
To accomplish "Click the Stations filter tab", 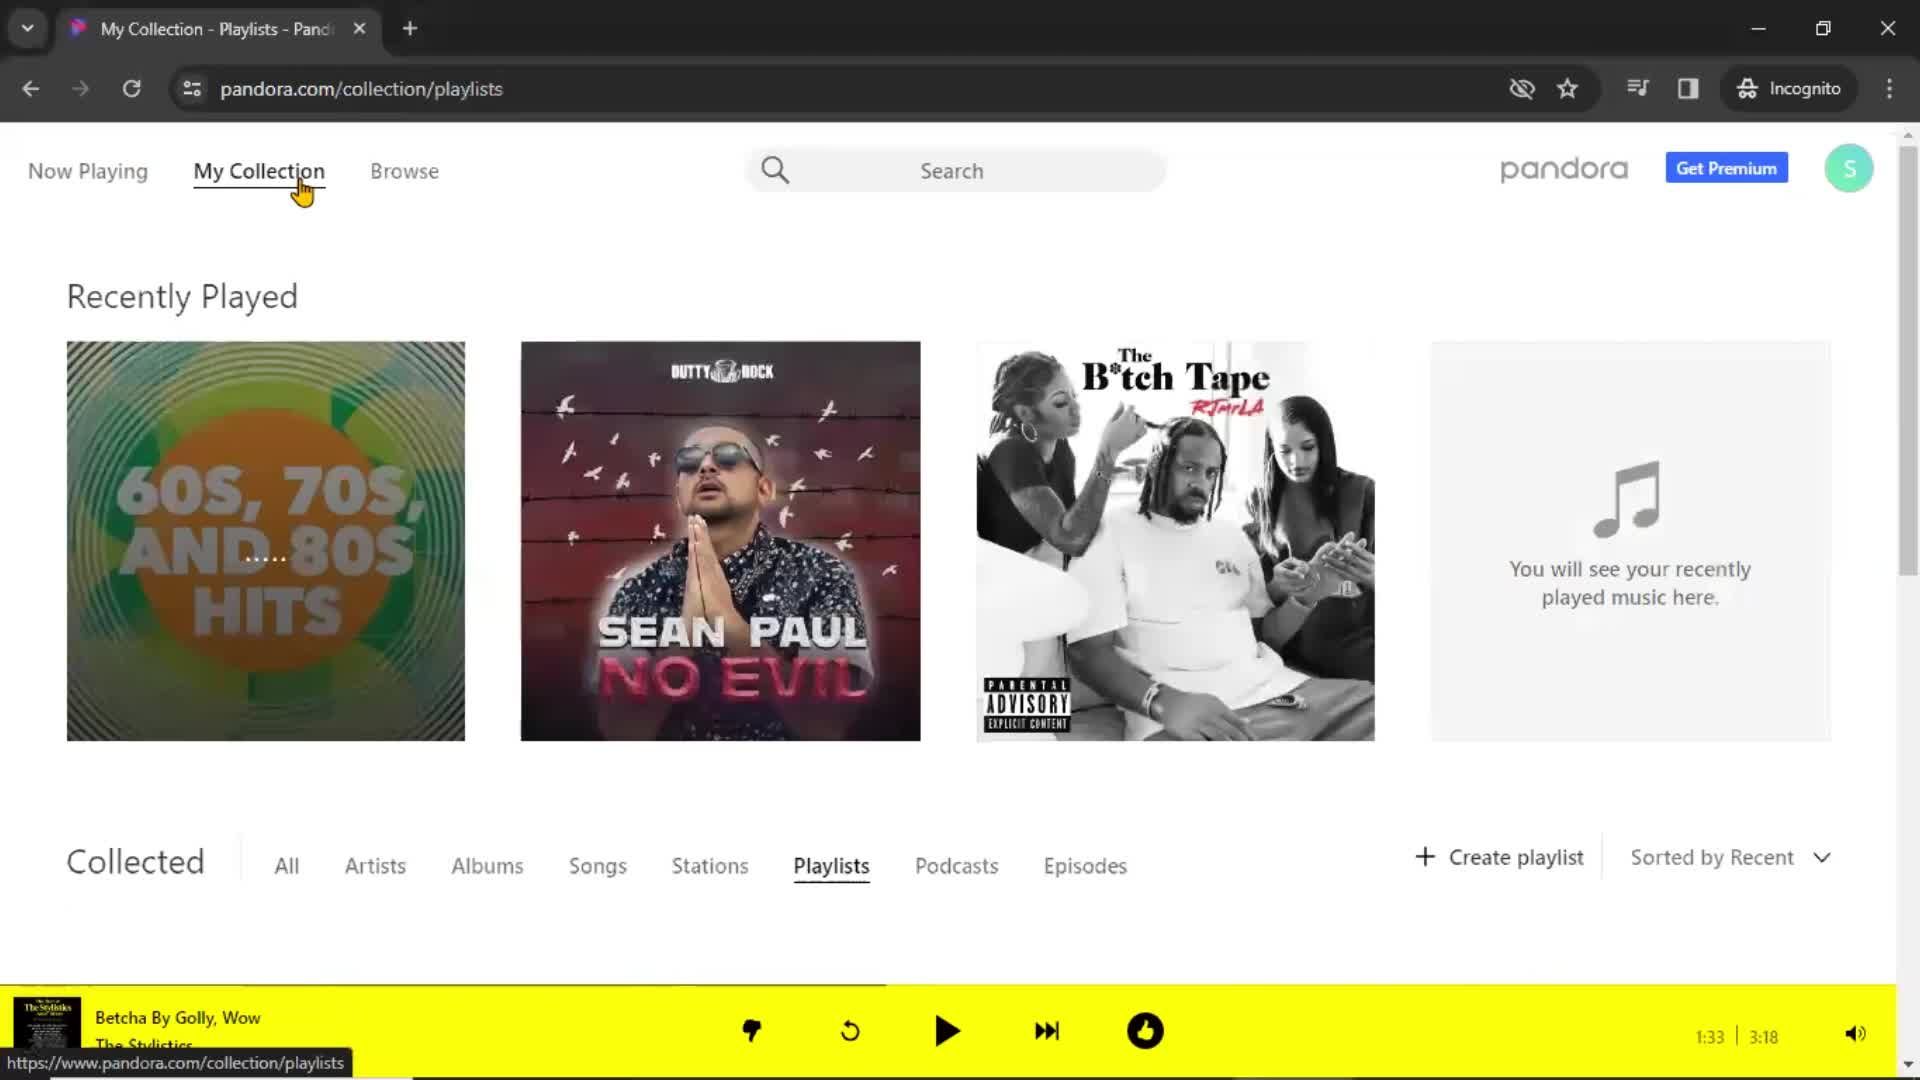I will pos(709,865).
